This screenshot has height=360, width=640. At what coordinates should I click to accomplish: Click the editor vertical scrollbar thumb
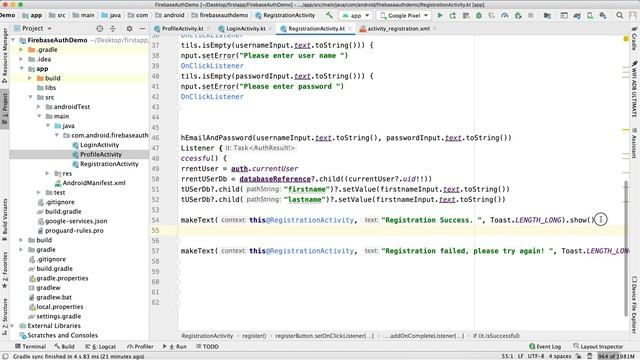626,248
